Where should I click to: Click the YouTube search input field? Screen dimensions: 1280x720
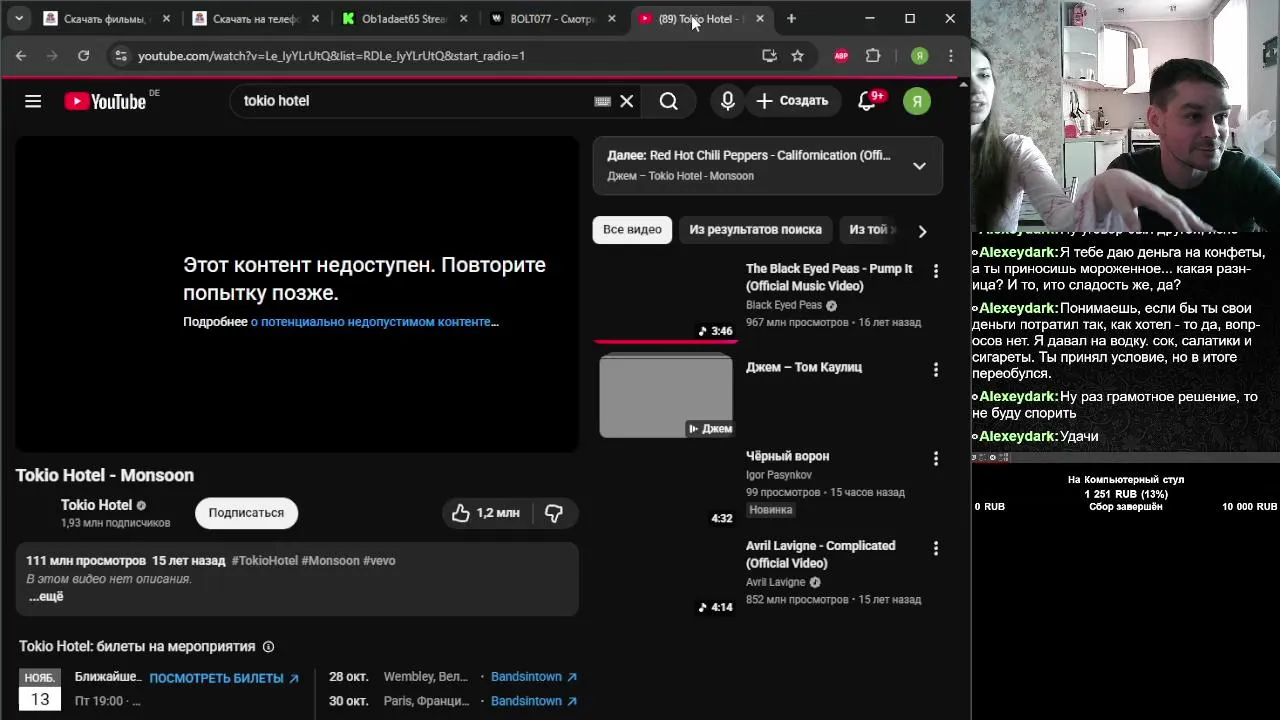pyautogui.click(x=410, y=101)
